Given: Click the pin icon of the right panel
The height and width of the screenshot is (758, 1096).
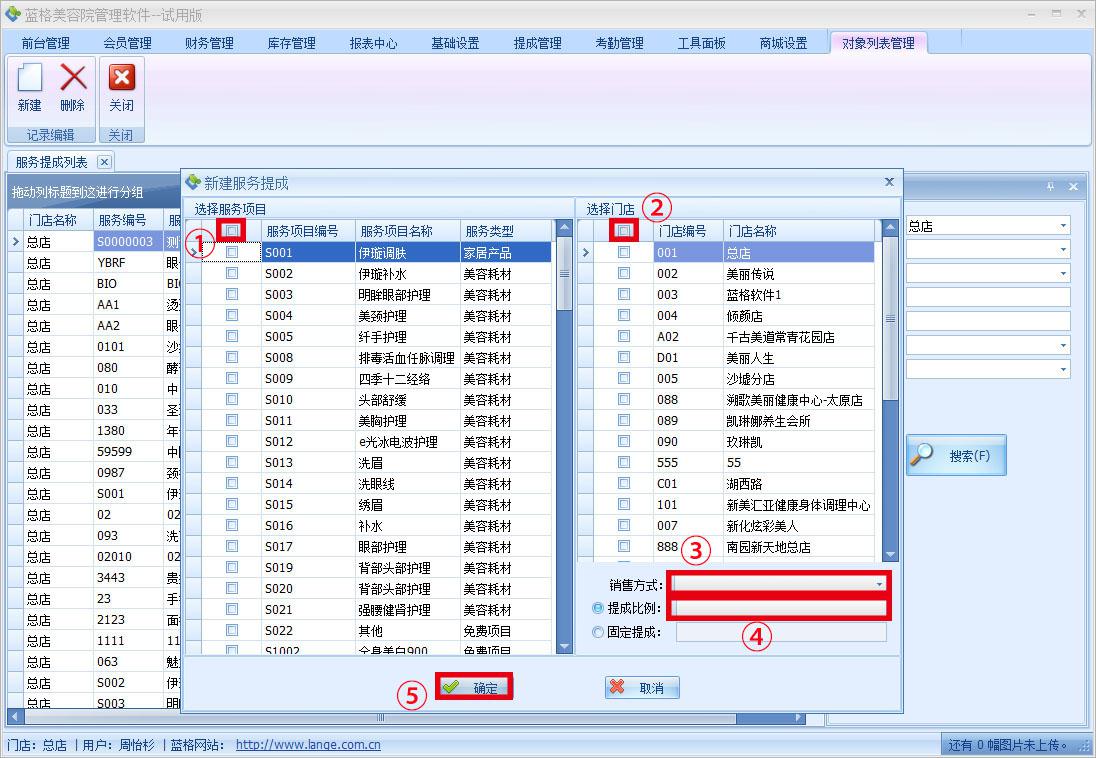Looking at the screenshot, I should (x=1050, y=186).
